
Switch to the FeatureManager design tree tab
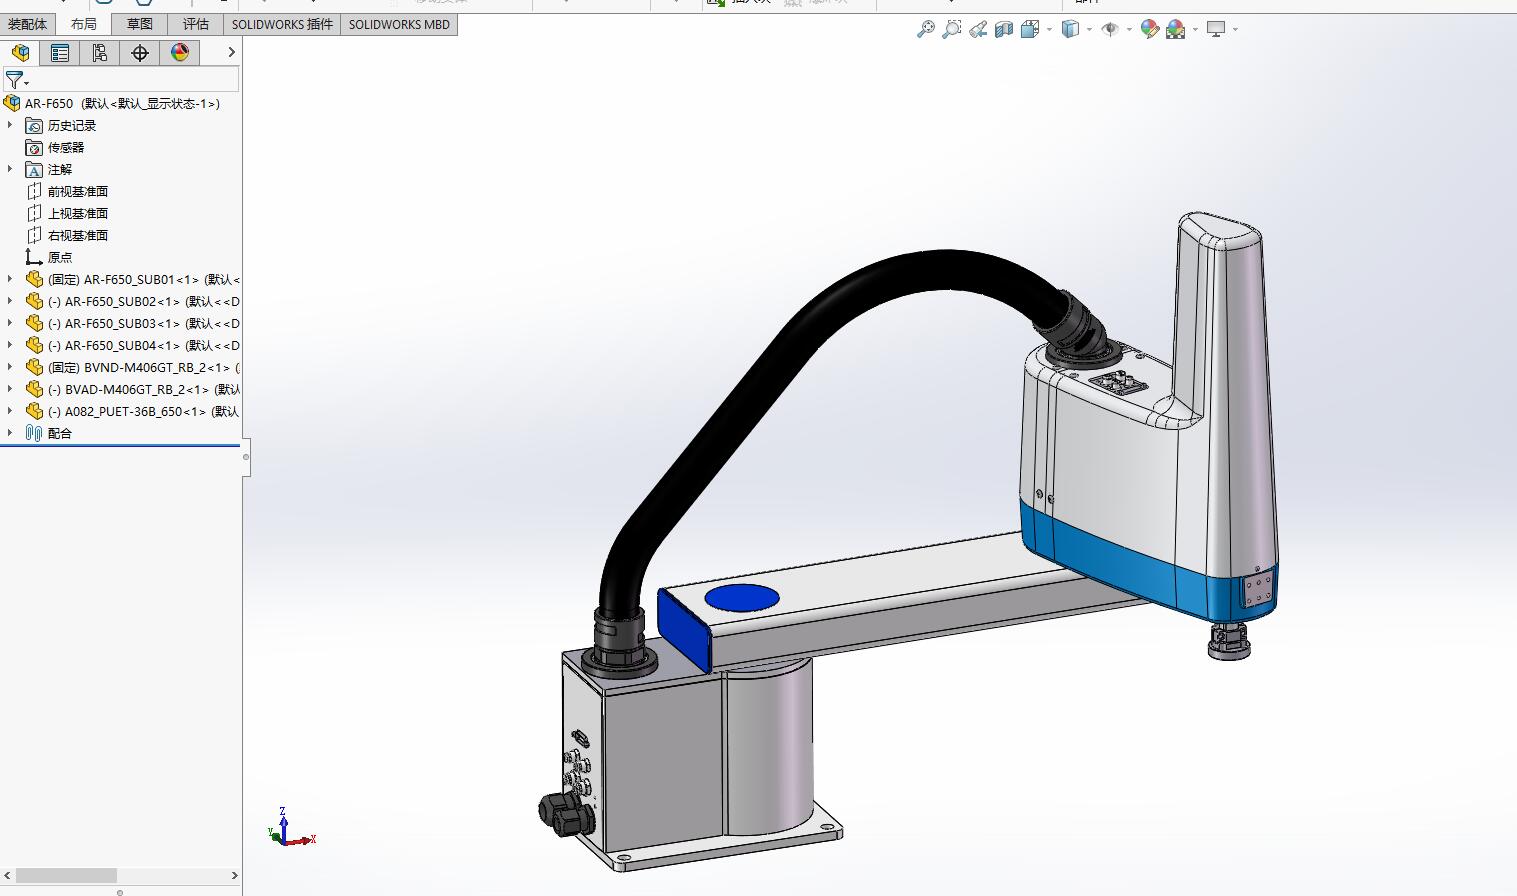[20, 53]
